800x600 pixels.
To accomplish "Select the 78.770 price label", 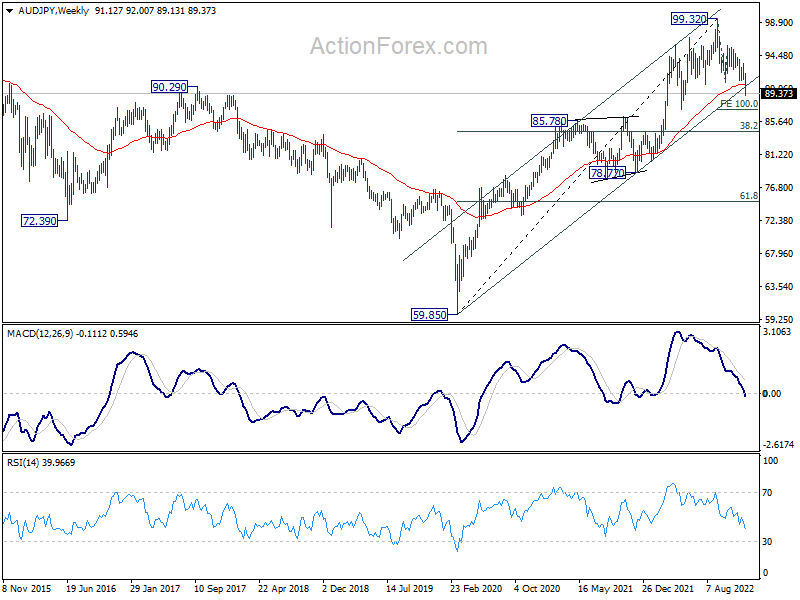I will pos(607,173).
